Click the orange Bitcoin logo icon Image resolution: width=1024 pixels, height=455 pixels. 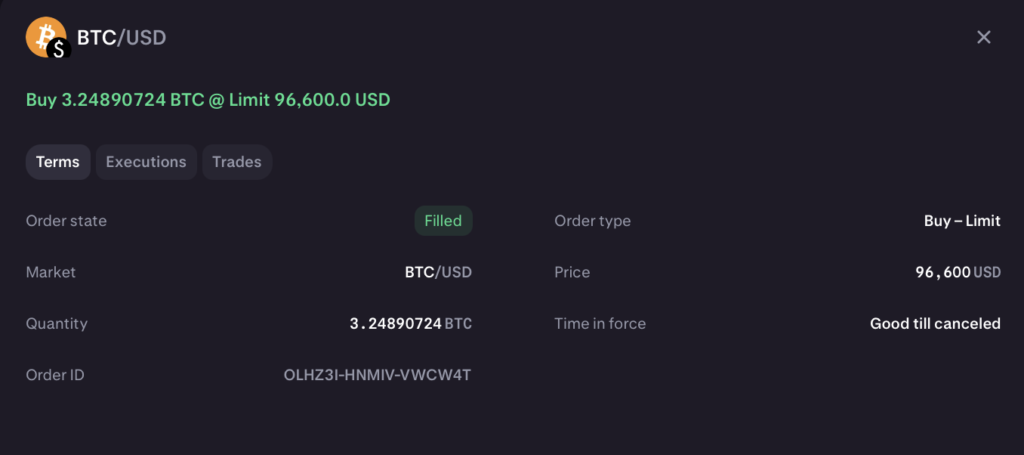pos(46,37)
